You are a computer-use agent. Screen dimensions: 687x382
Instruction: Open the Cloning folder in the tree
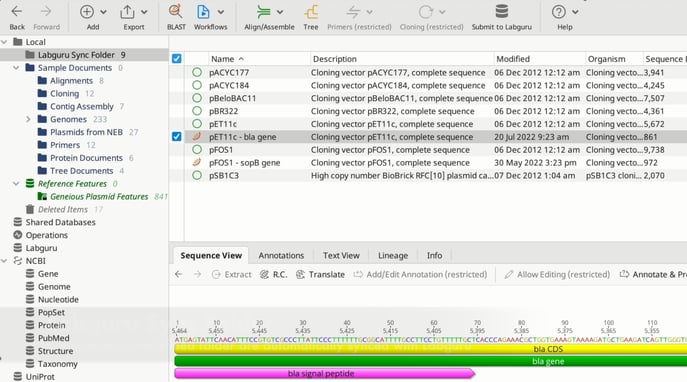click(x=64, y=93)
